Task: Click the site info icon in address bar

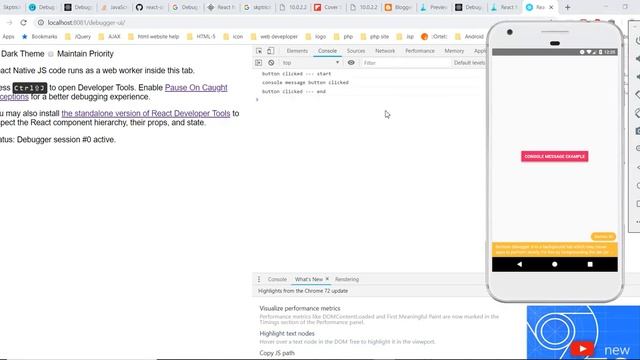Action: [x=41, y=23]
